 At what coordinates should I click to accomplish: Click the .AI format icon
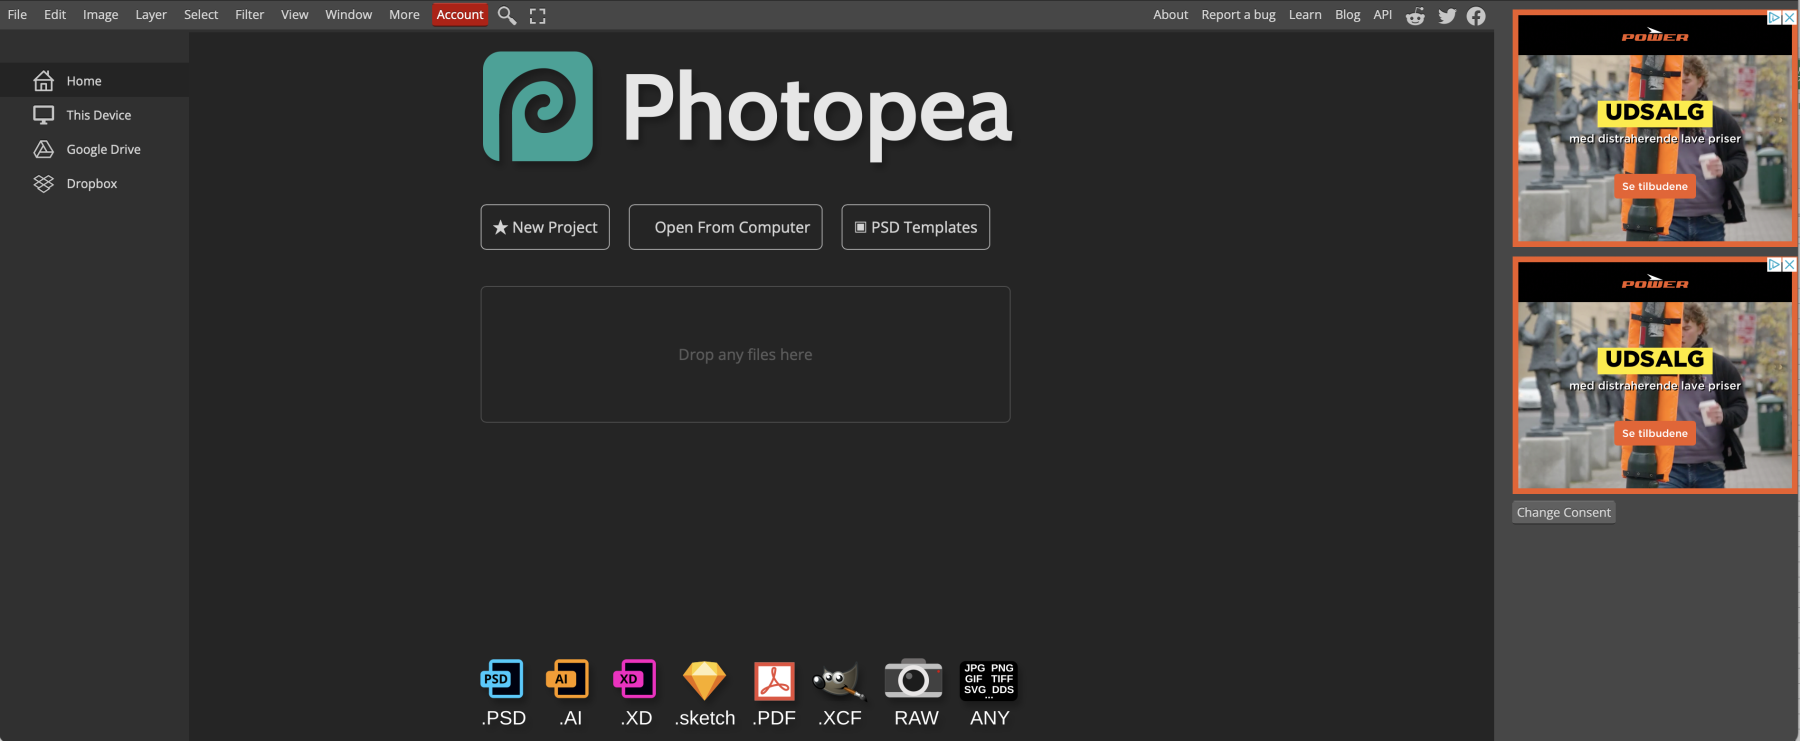(568, 680)
